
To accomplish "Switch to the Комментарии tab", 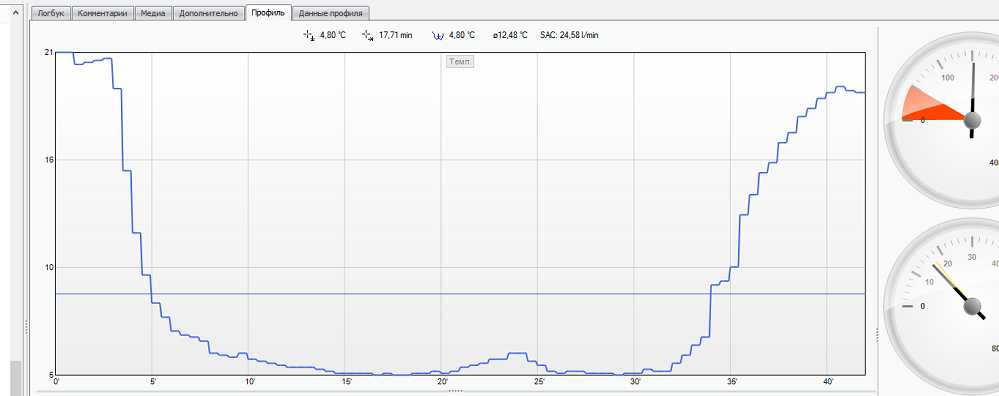I will point(103,13).
